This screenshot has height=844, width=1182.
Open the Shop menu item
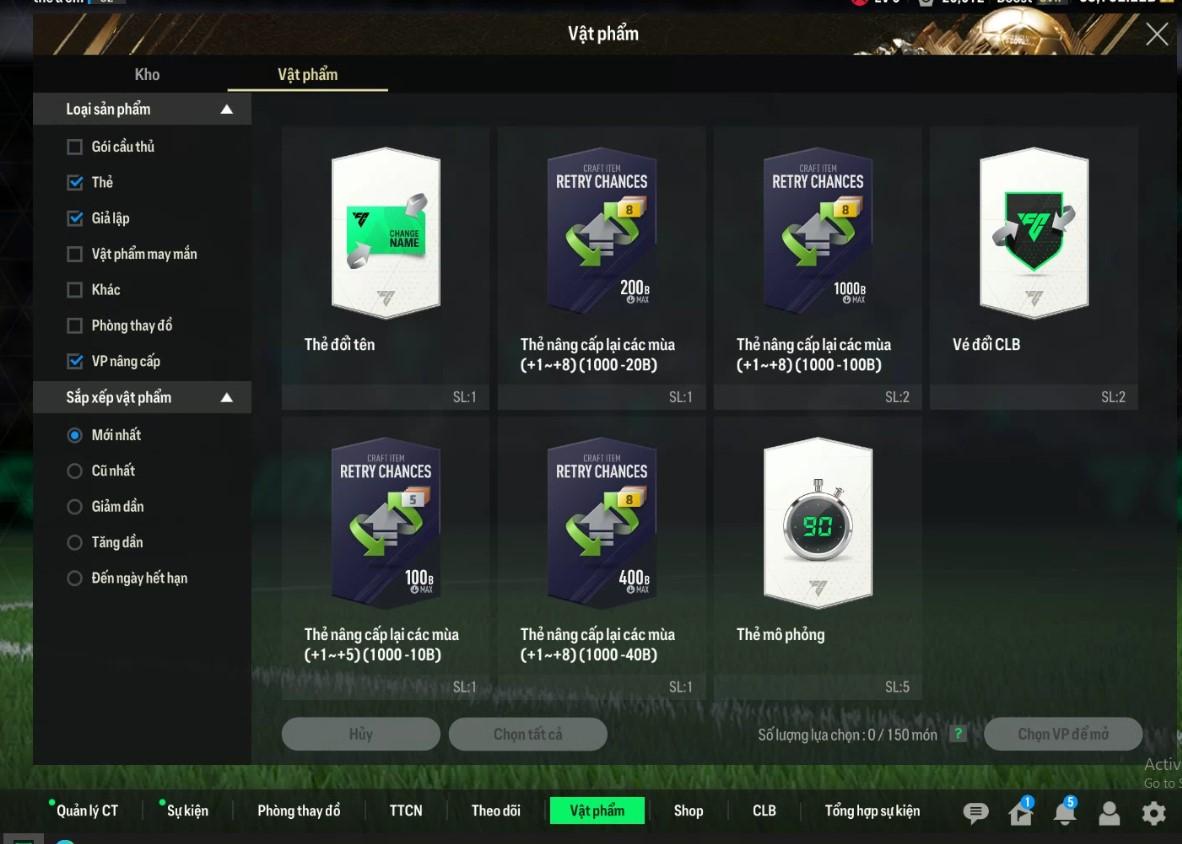688,811
